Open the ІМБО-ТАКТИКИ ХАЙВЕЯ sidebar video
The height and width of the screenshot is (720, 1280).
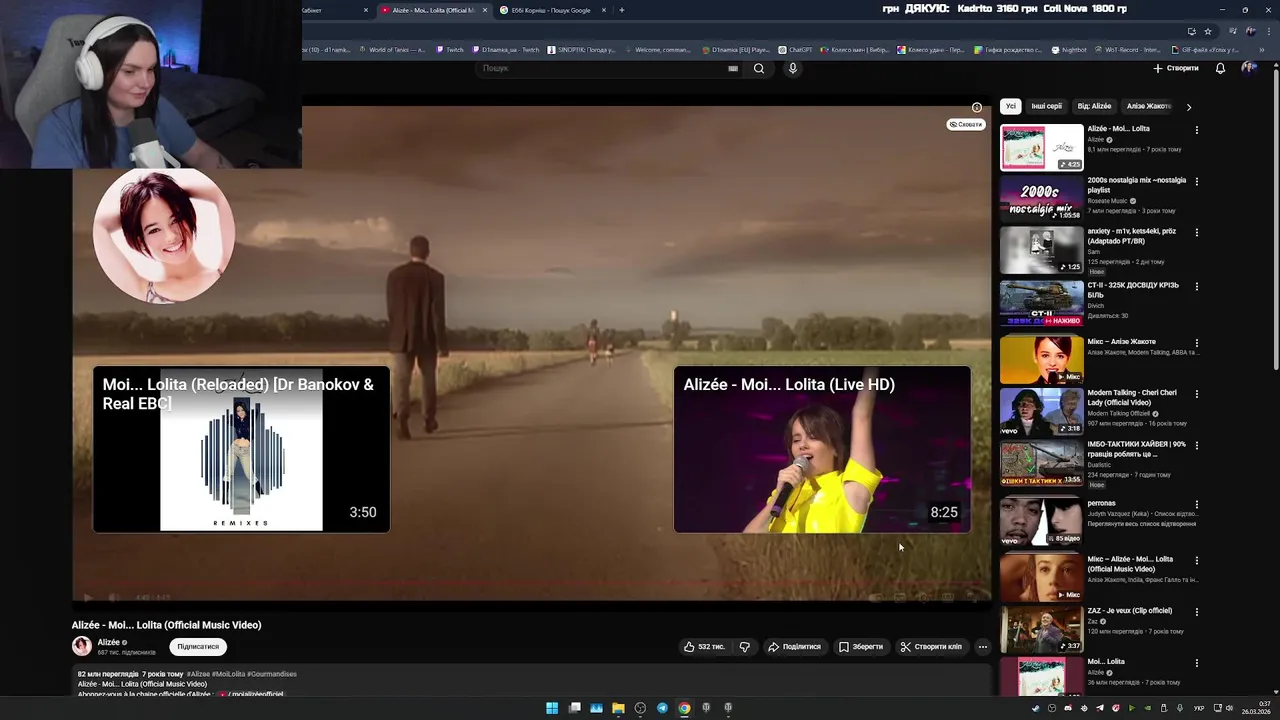(1042, 464)
